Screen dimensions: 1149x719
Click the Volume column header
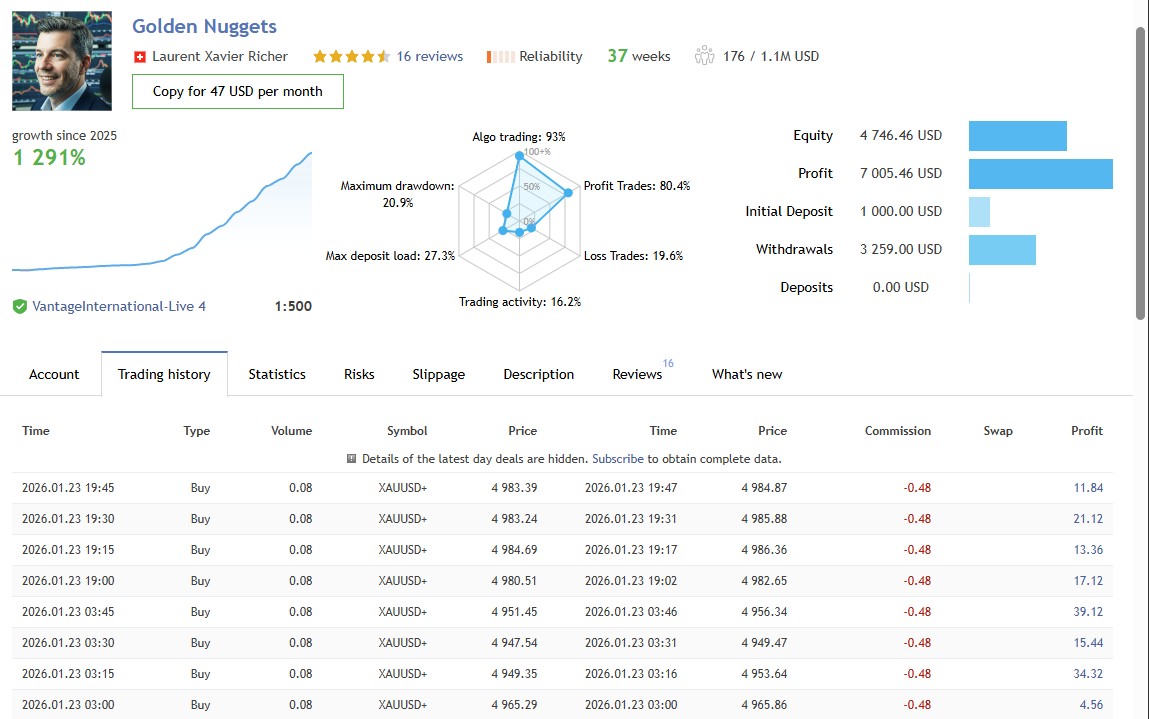292,431
